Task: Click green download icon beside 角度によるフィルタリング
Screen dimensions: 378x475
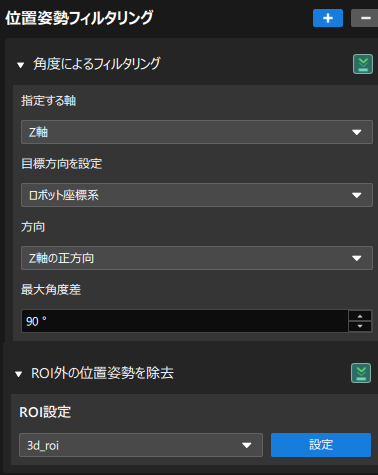Action: 363,64
